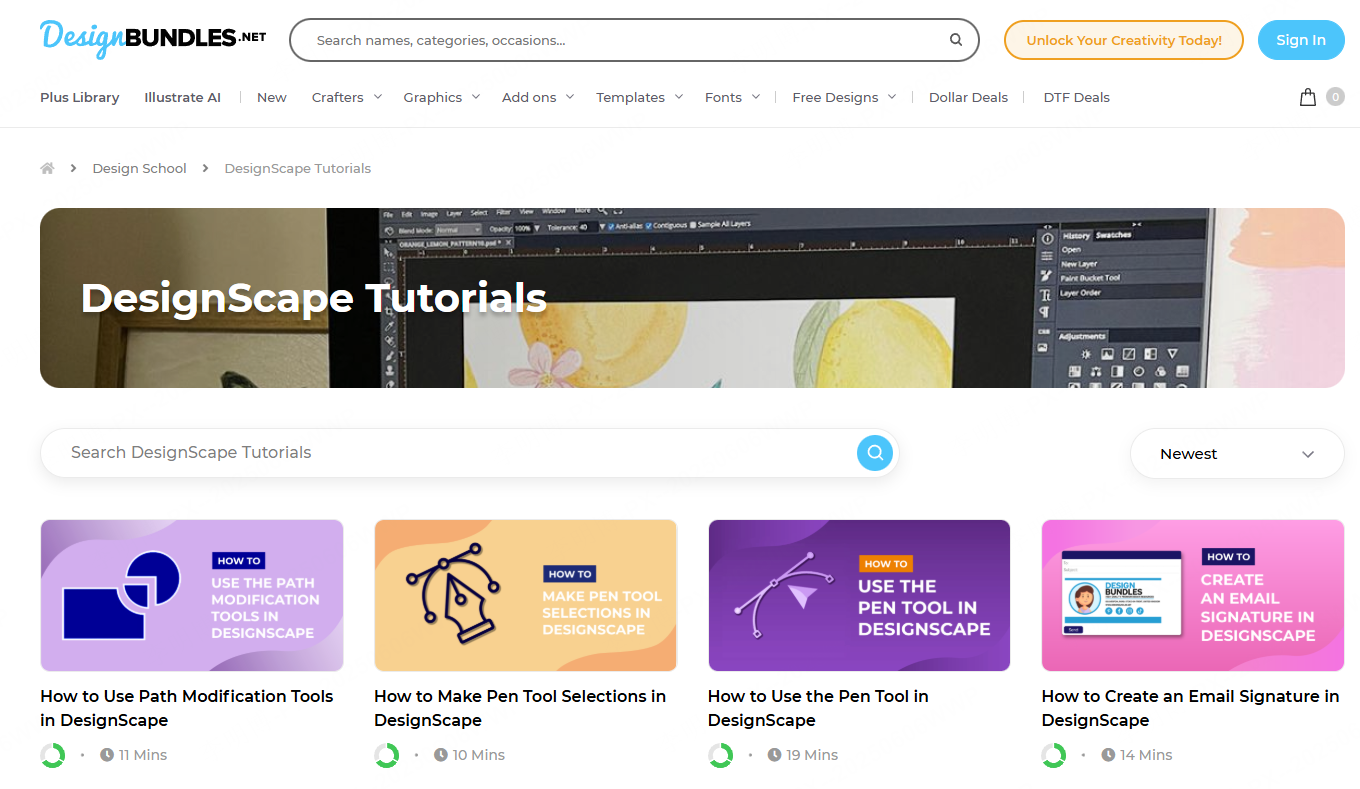1360x789 pixels.
Task: Expand the Graphics dropdown menu
Action: point(441,97)
